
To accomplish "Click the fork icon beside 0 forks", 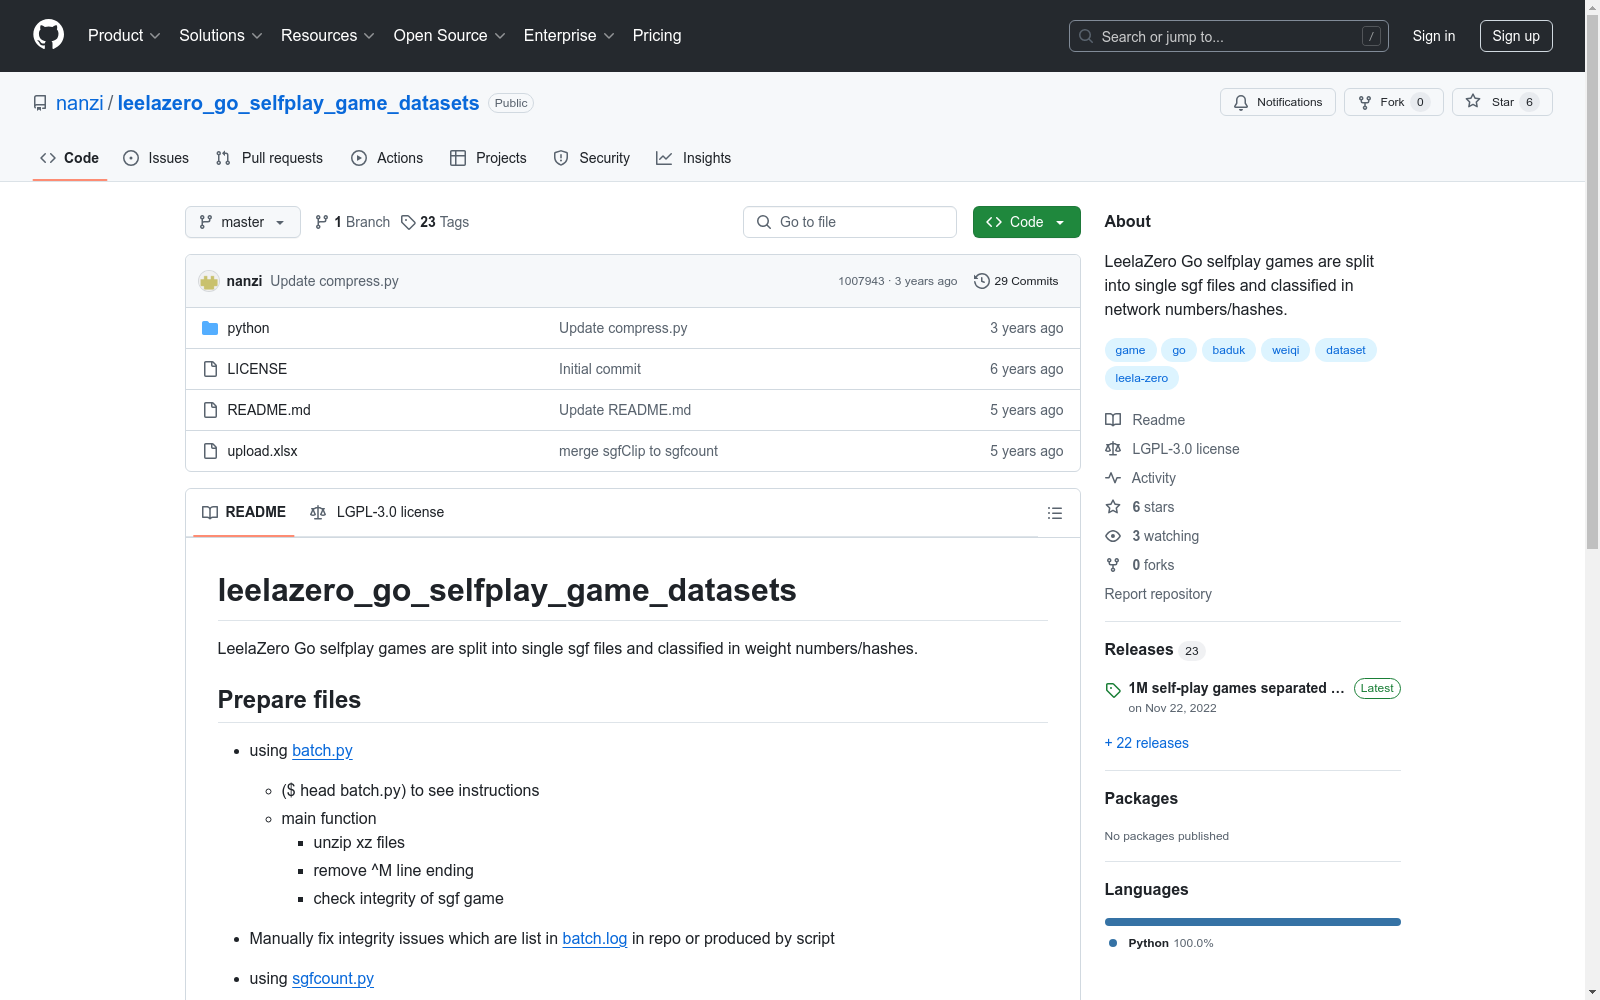I will coord(1113,565).
